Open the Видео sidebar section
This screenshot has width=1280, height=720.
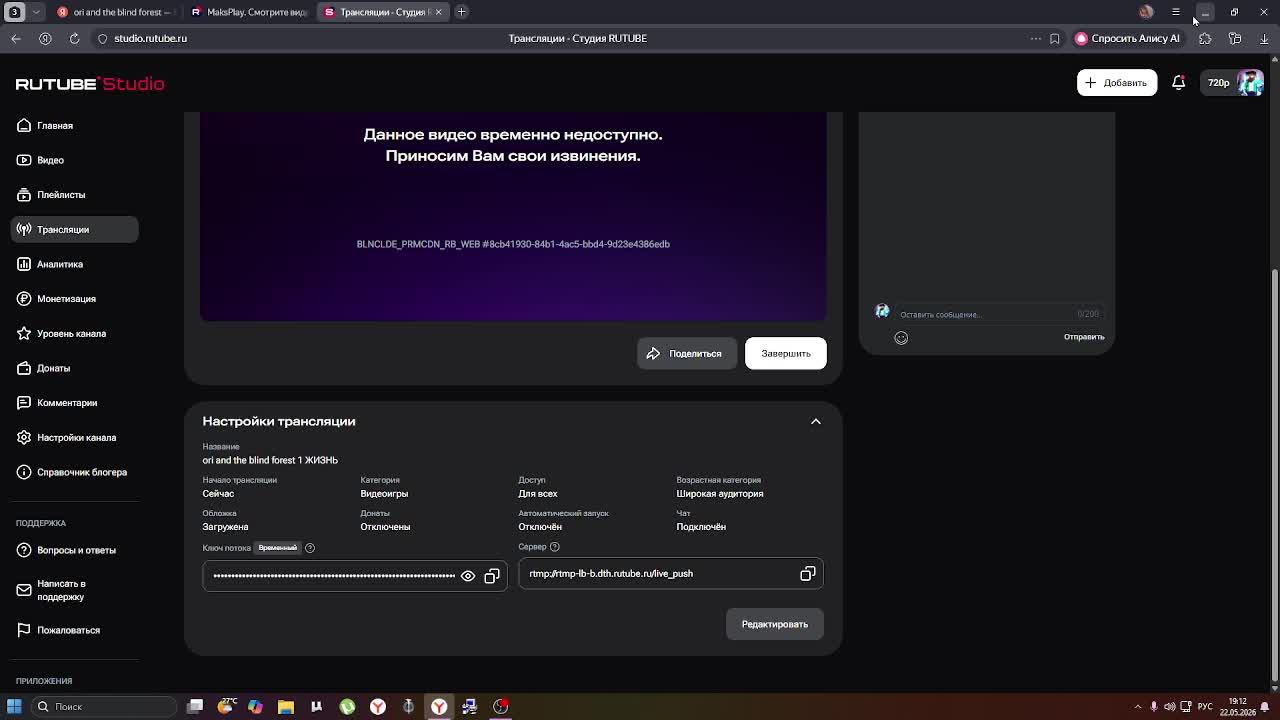pyautogui.click(x=75, y=160)
